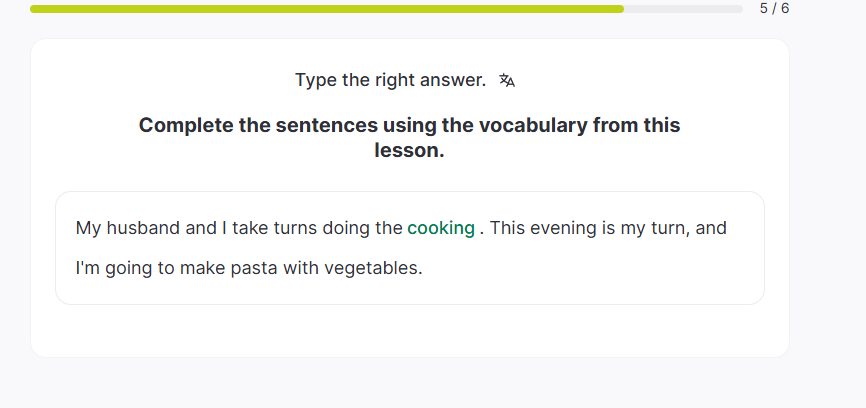Click the word "vegetables." in the sentence
This screenshot has width=866, height=408.
pos(373,268)
